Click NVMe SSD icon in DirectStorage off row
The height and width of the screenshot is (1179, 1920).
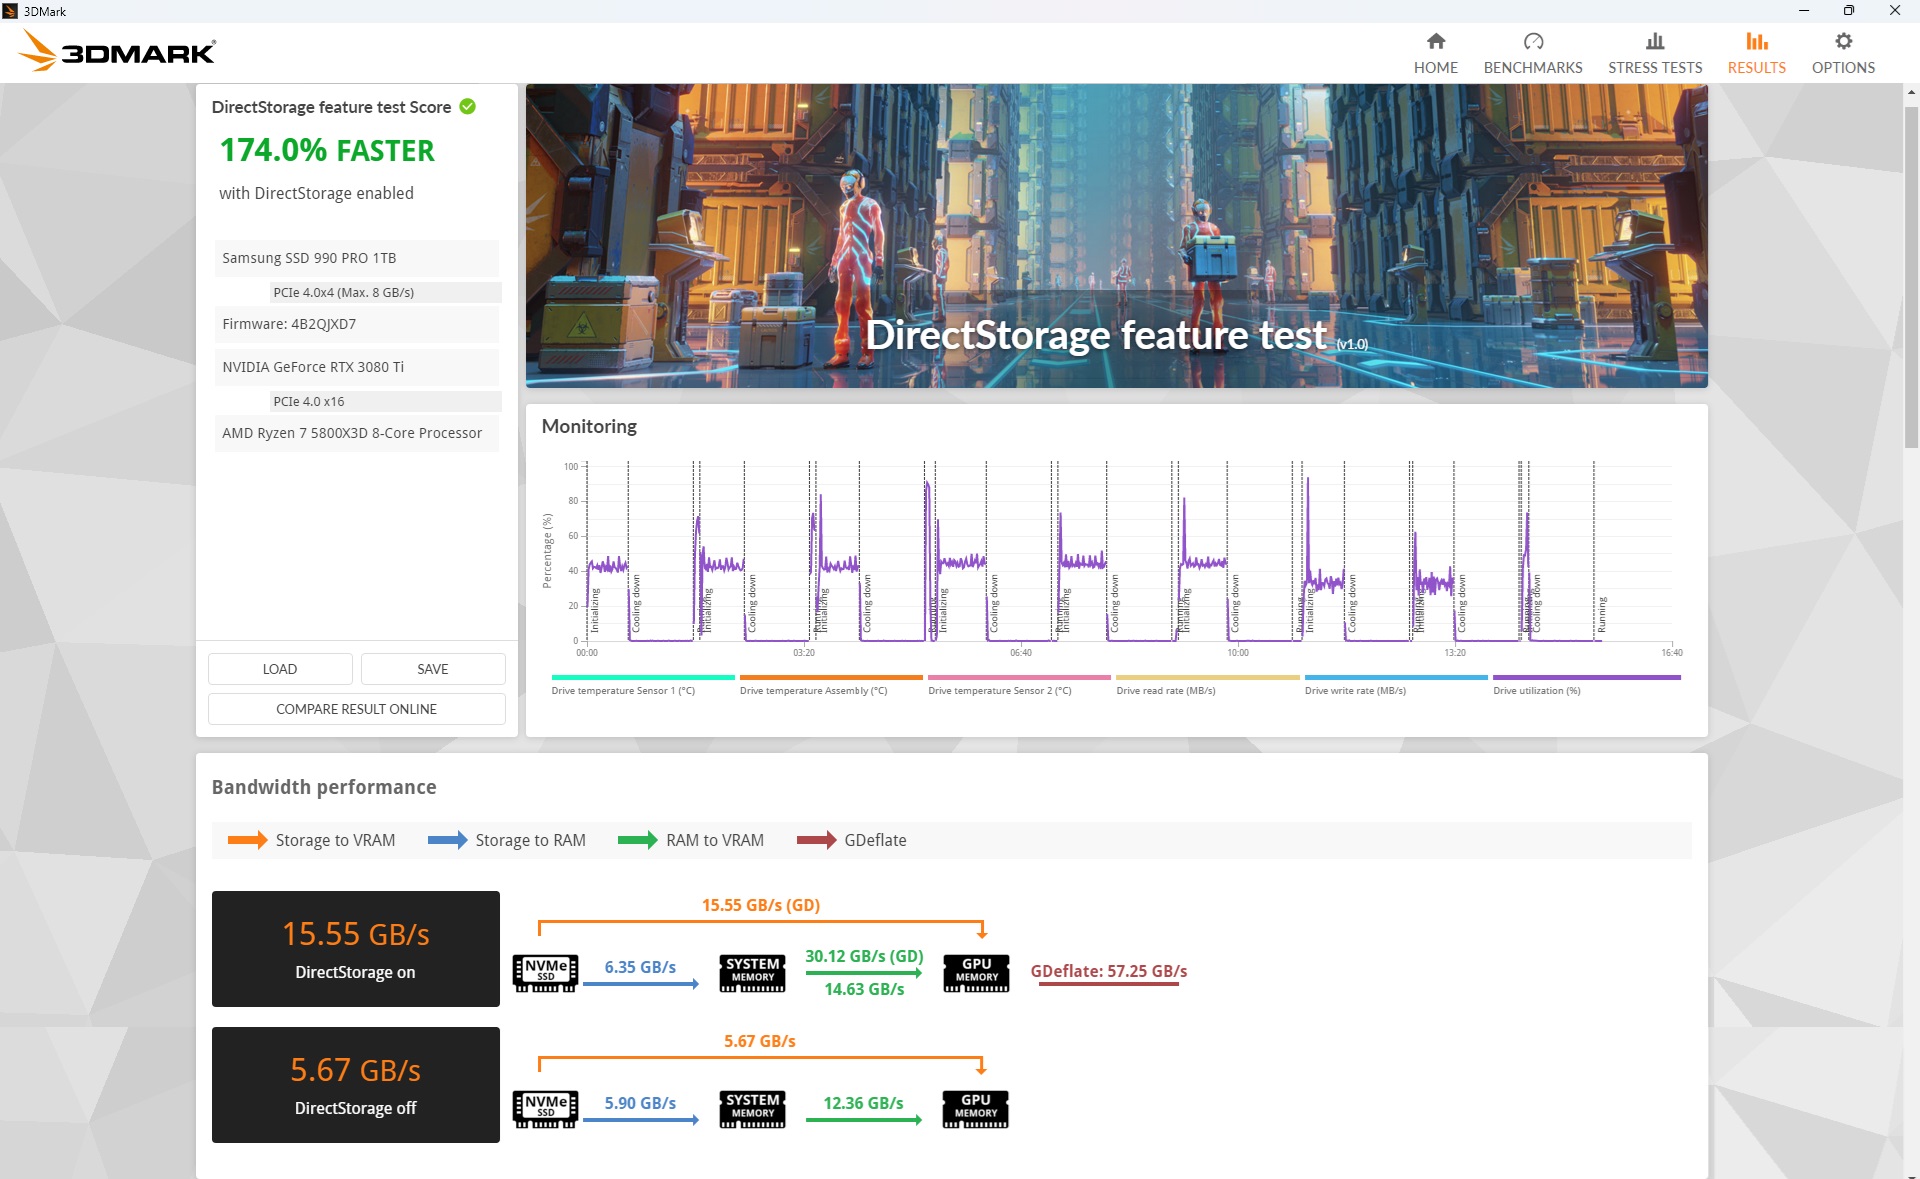coord(545,1109)
